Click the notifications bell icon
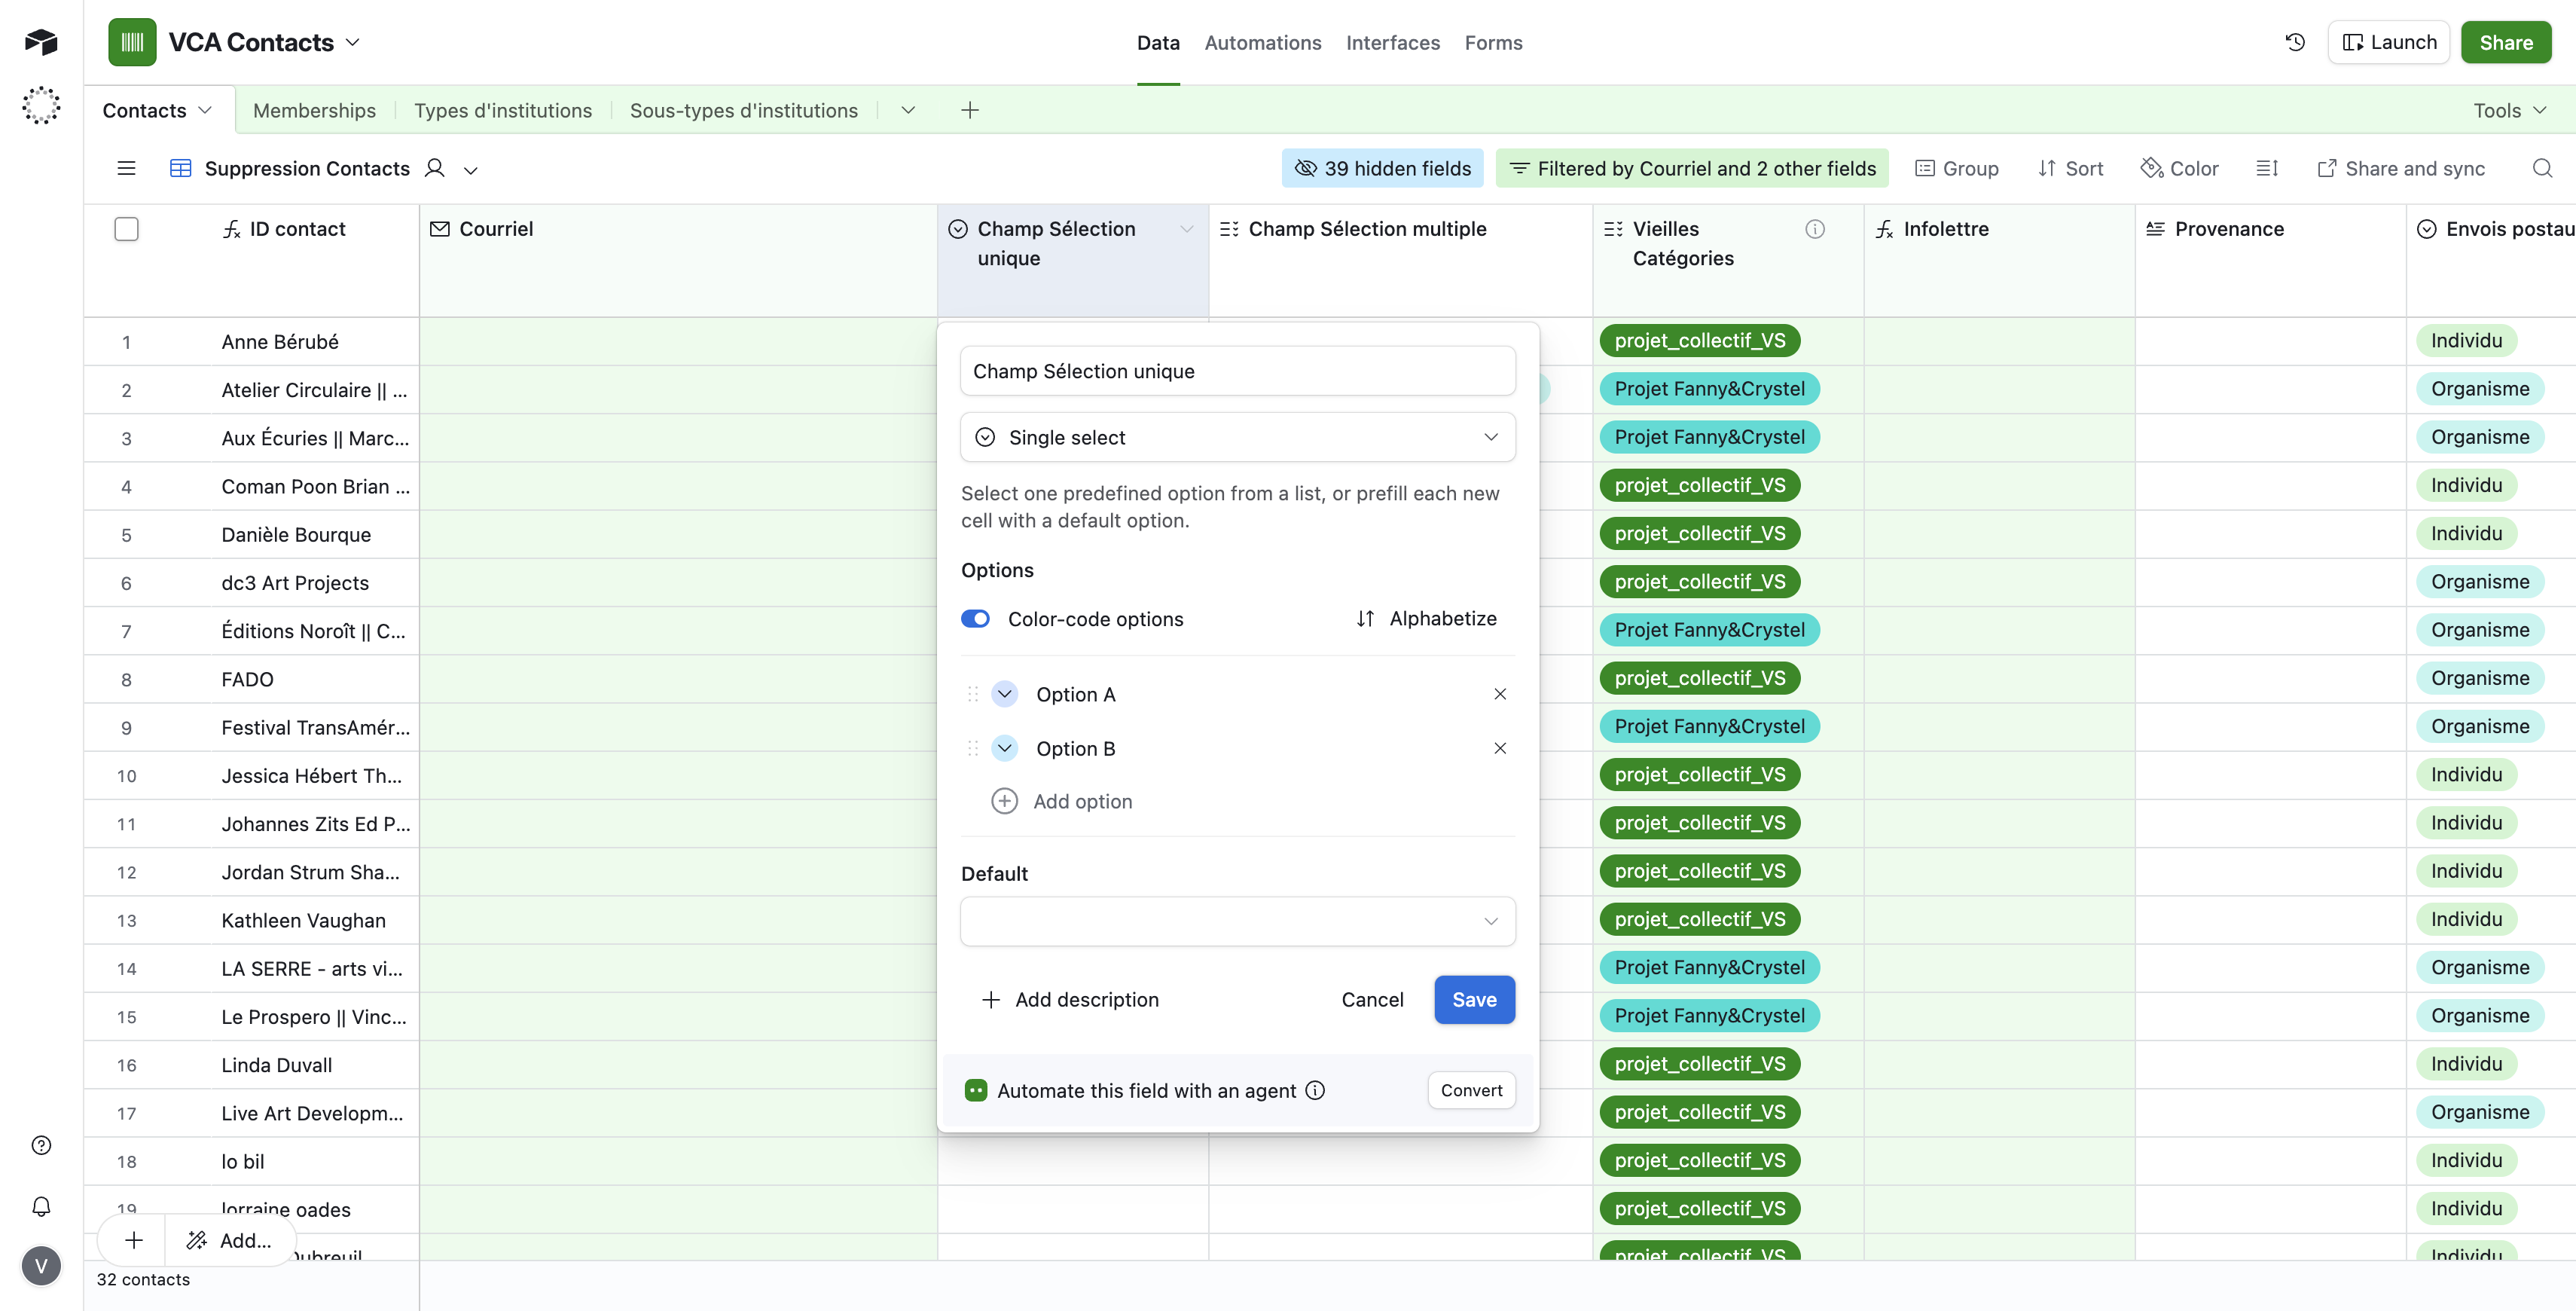This screenshot has height=1311, width=2576. tap(41, 1206)
